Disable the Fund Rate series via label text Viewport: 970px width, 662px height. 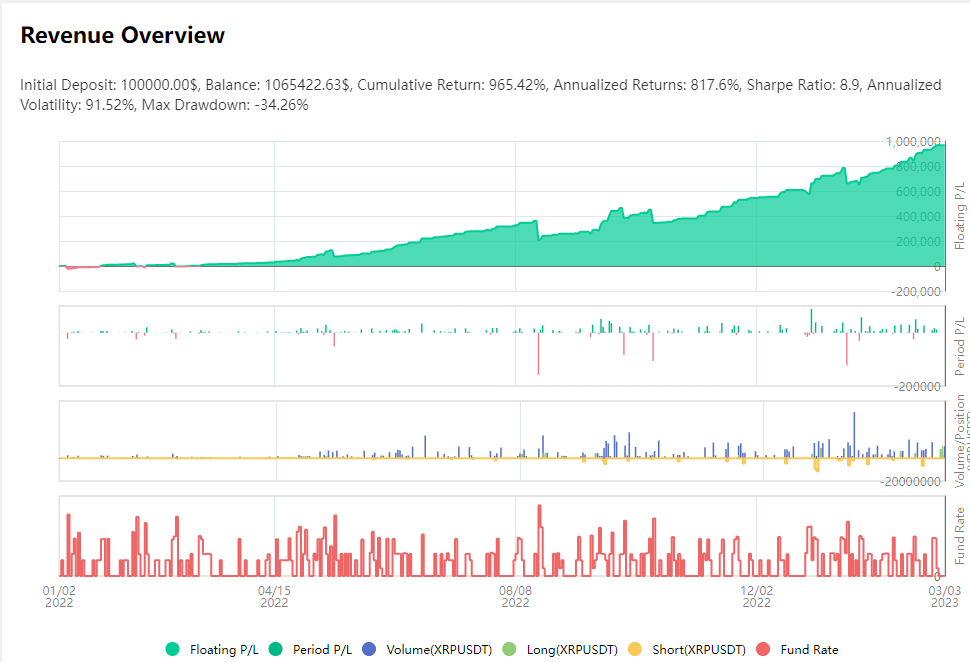809,650
